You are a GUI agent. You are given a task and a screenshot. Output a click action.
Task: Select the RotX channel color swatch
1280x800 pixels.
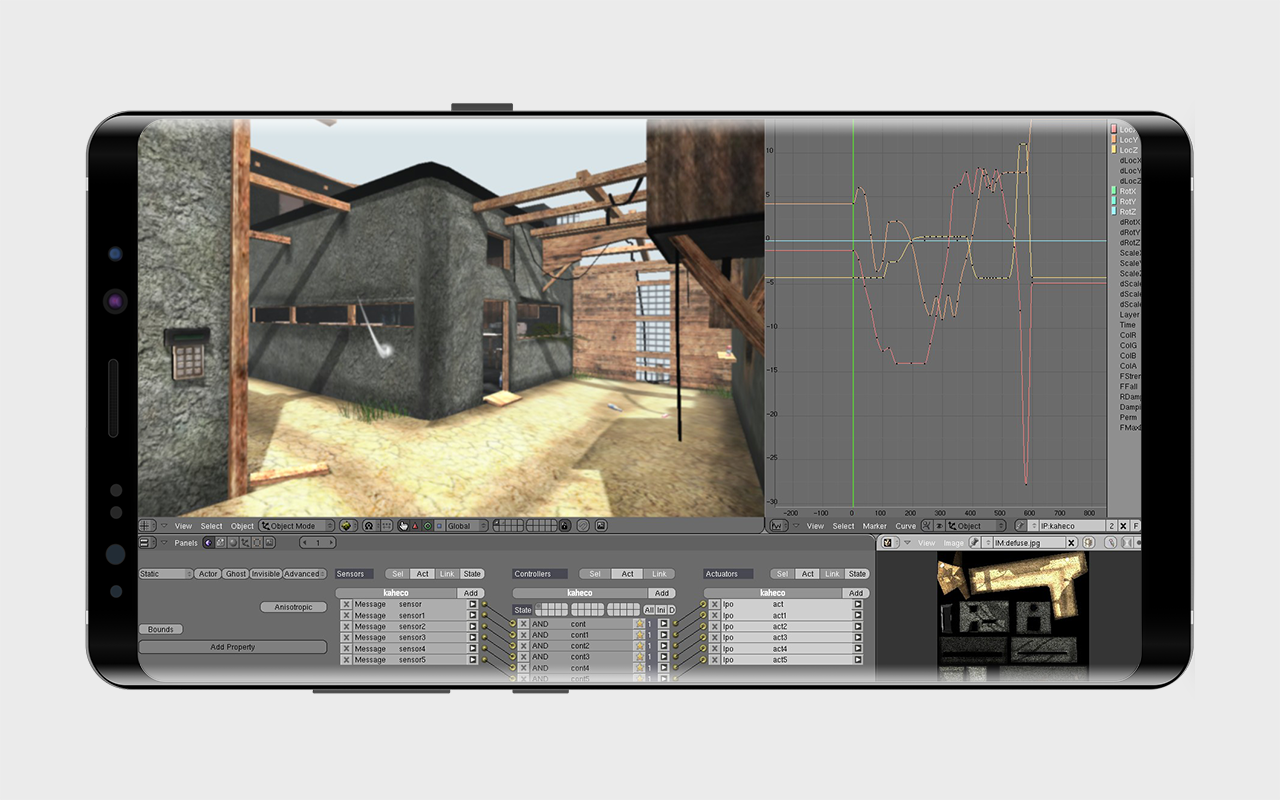(x=1114, y=191)
